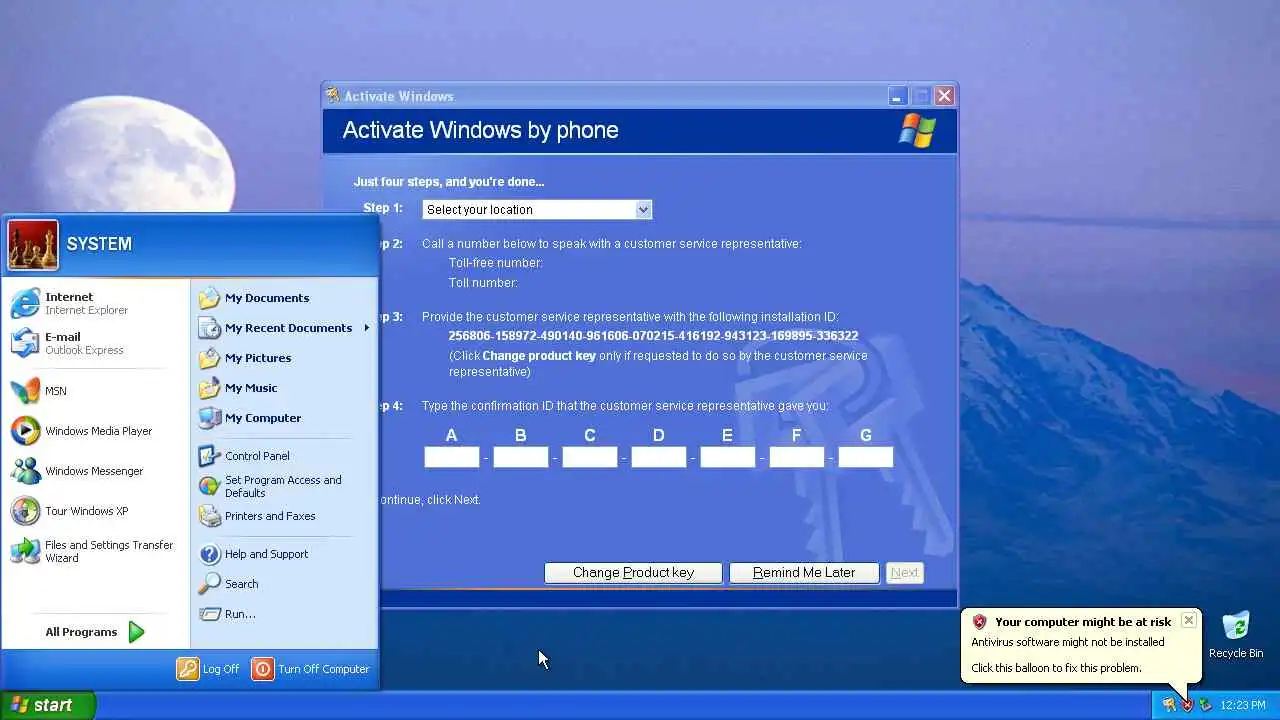Viewport: 1280px width, 720px height.
Task: Close the security warning balloon
Action: point(1188,620)
